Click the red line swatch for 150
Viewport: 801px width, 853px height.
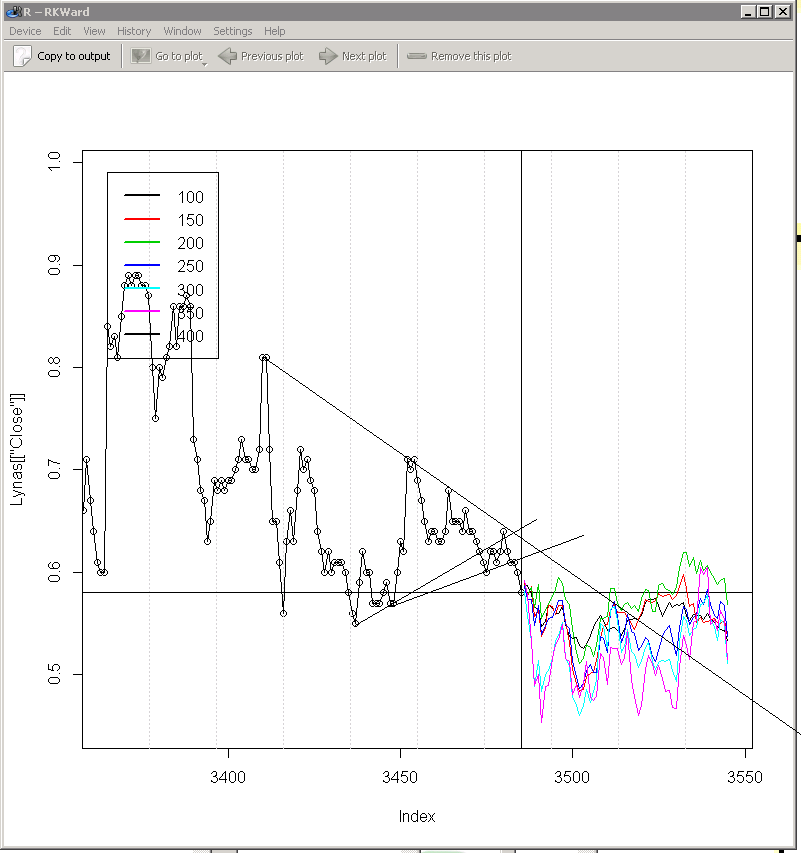click(x=142, y=219)
